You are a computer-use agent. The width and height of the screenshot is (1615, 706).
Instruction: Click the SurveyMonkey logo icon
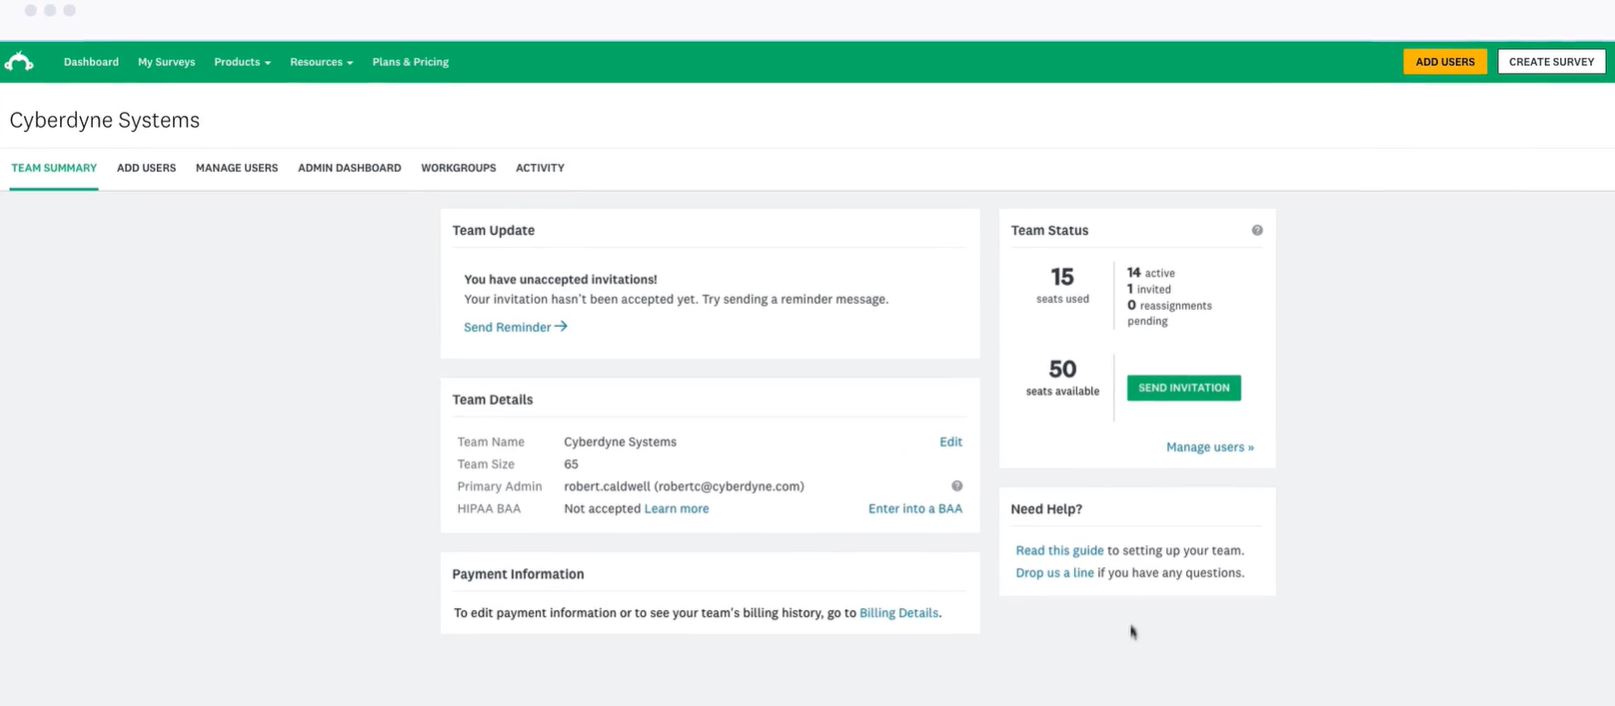[19, 62]
